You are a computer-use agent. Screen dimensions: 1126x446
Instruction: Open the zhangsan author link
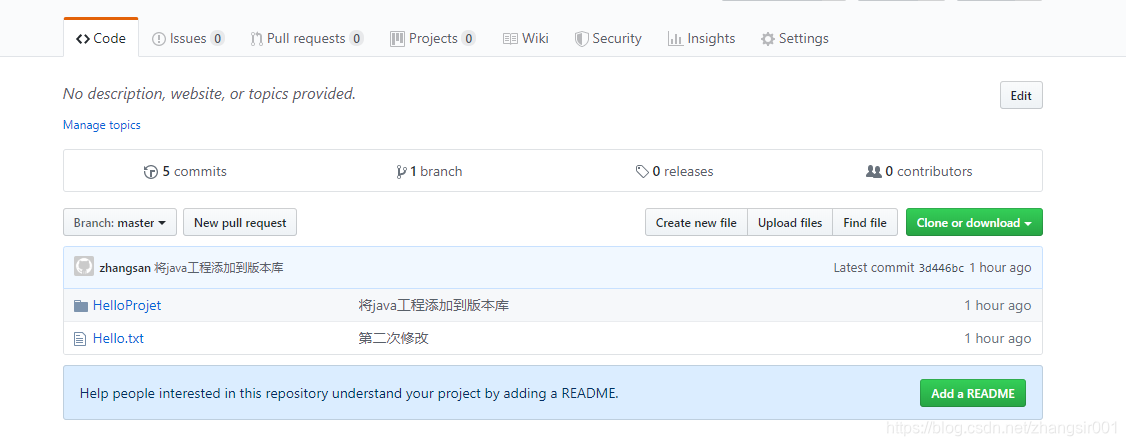(125, 268)
